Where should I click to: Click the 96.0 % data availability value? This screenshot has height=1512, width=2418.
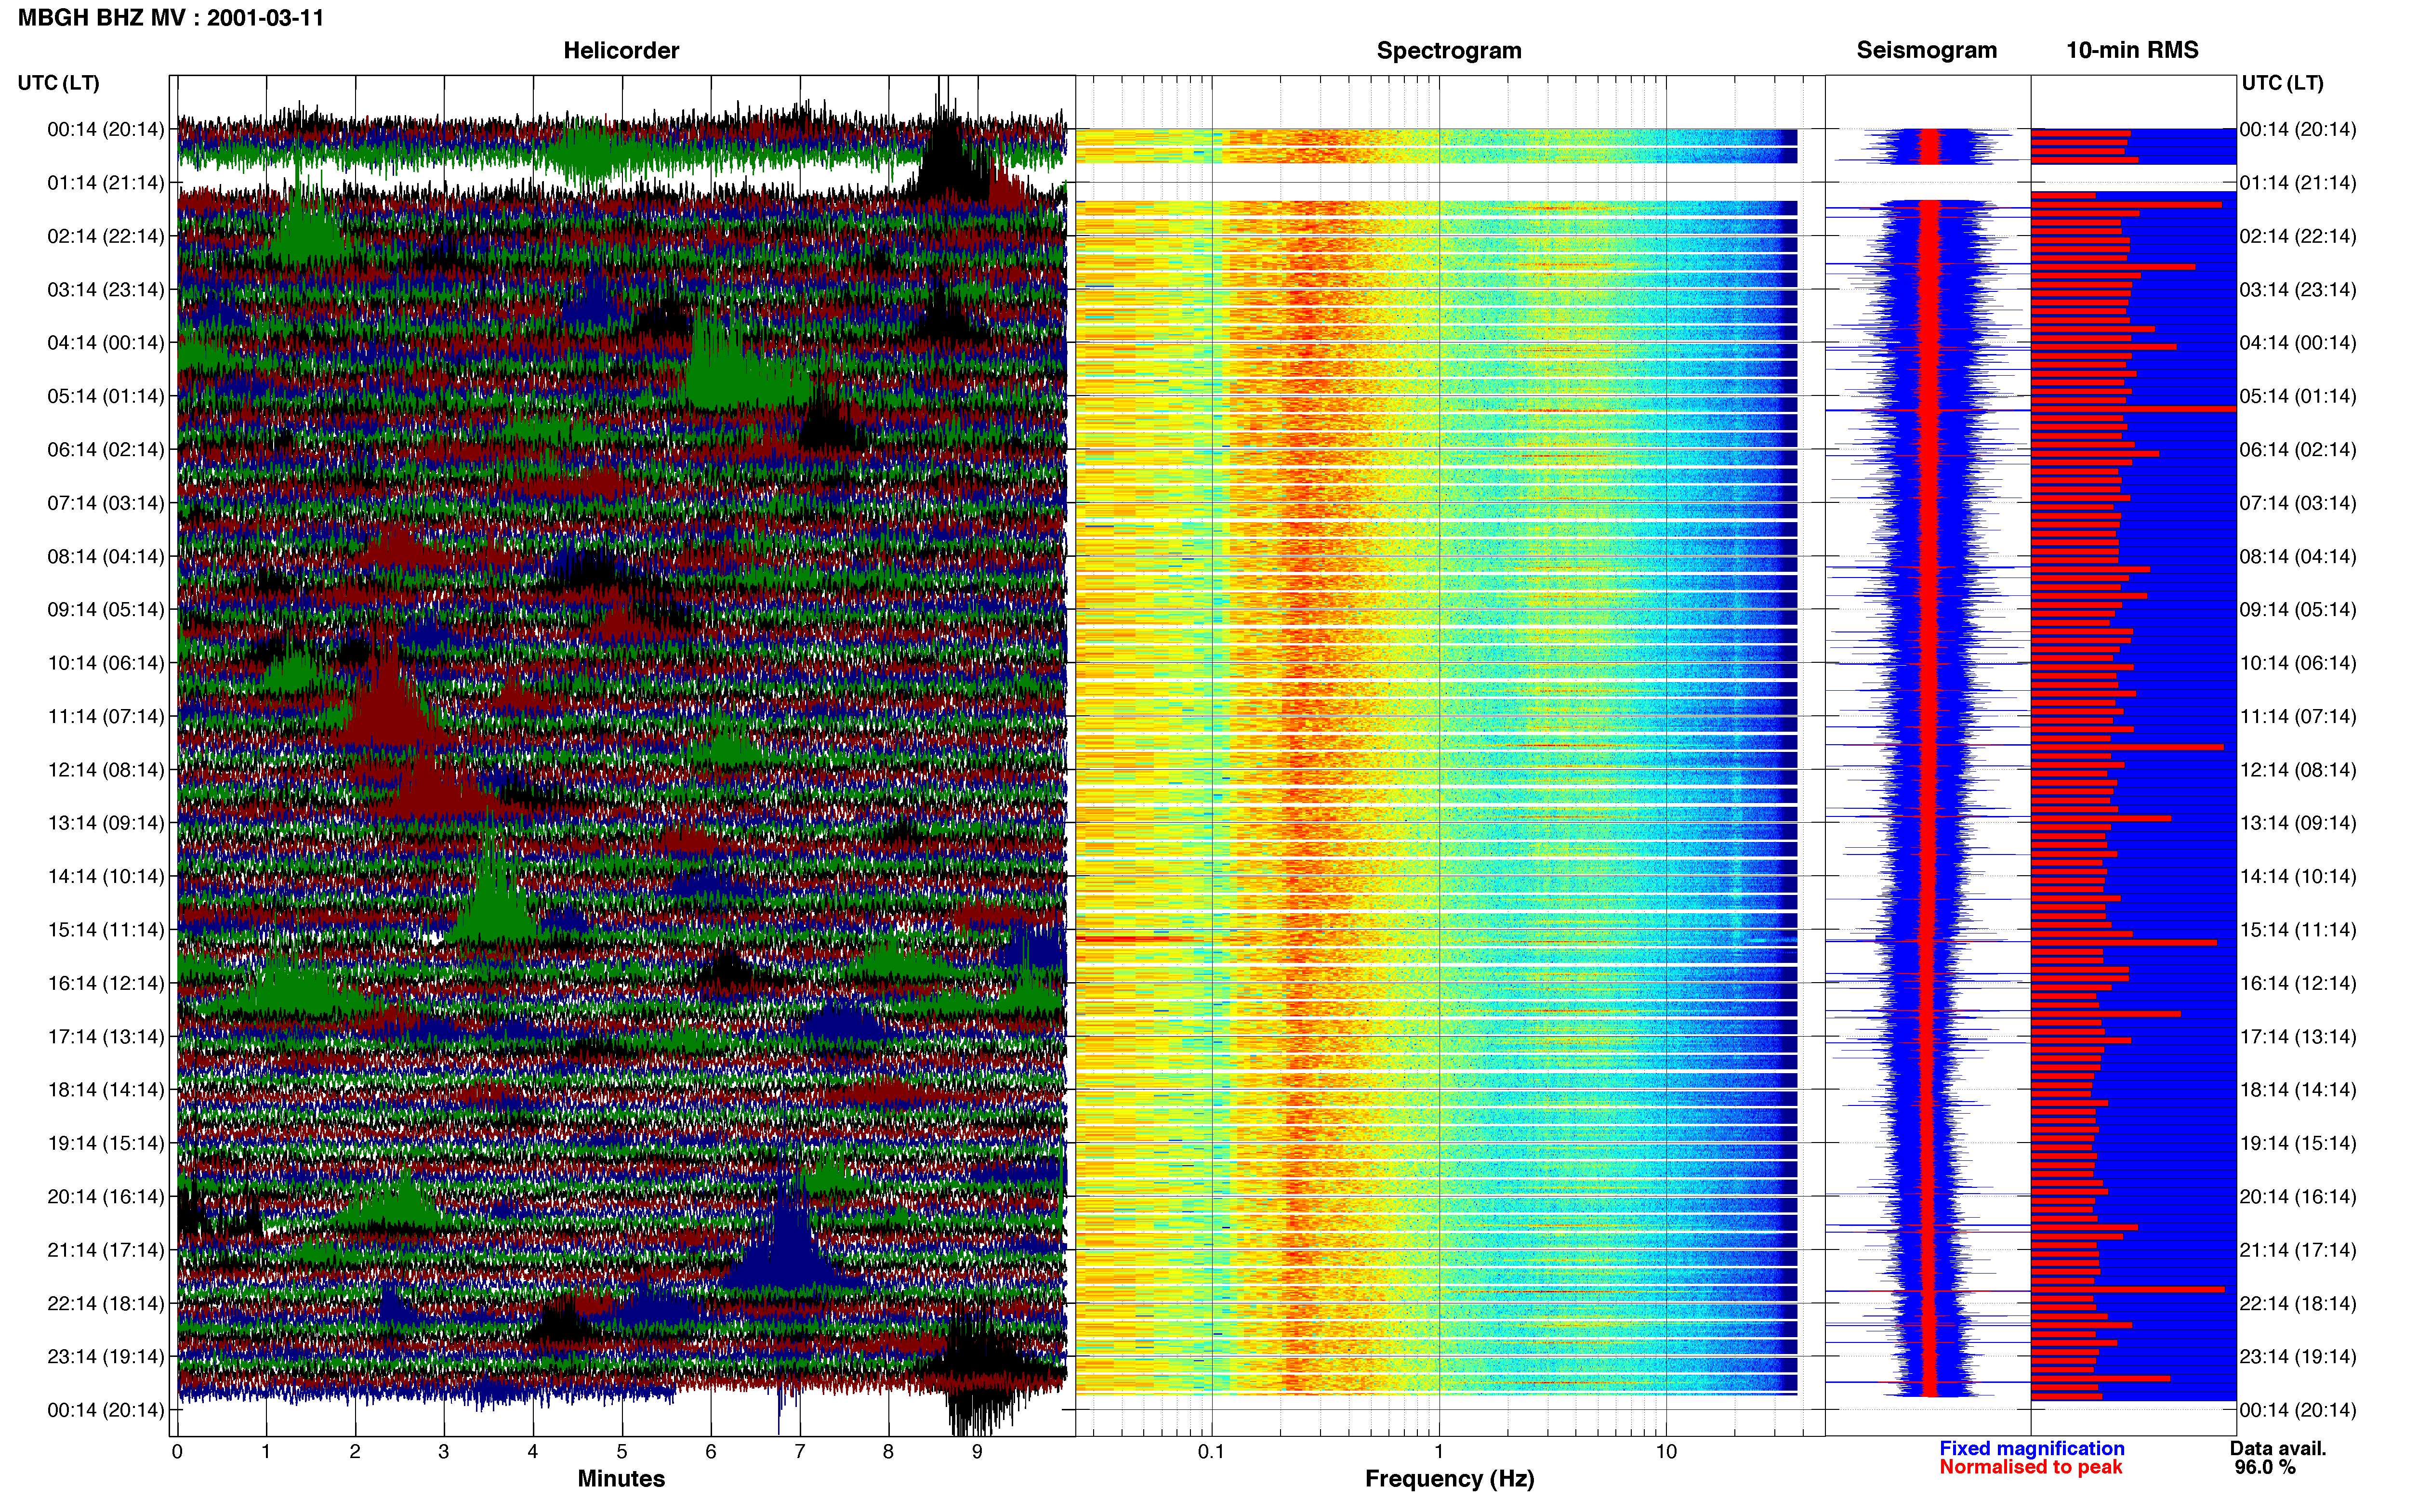tap(2265, 1467)
